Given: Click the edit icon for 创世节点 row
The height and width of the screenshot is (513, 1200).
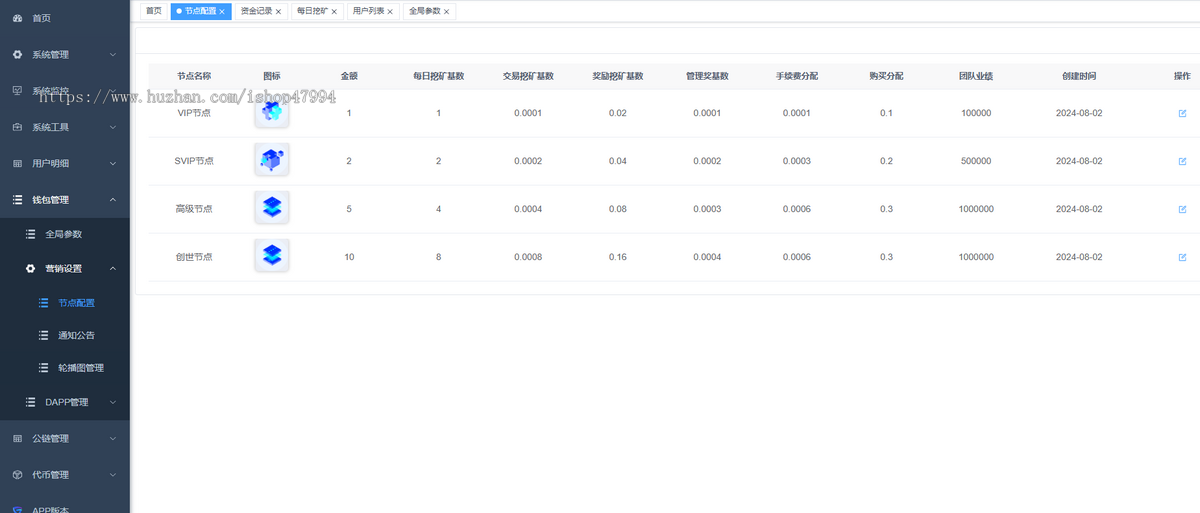Looking at the screenshot, I should (1182, 257).
